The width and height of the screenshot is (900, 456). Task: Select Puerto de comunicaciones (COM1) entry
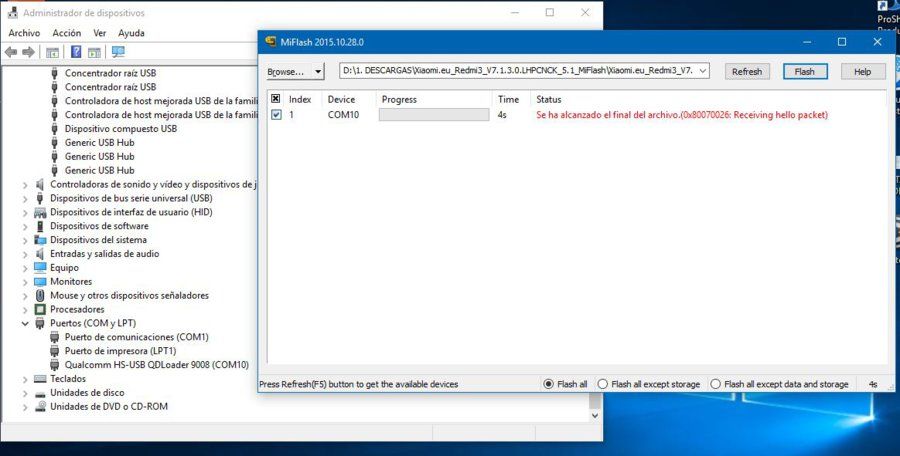pyautogui.click(x=137, y=337)
